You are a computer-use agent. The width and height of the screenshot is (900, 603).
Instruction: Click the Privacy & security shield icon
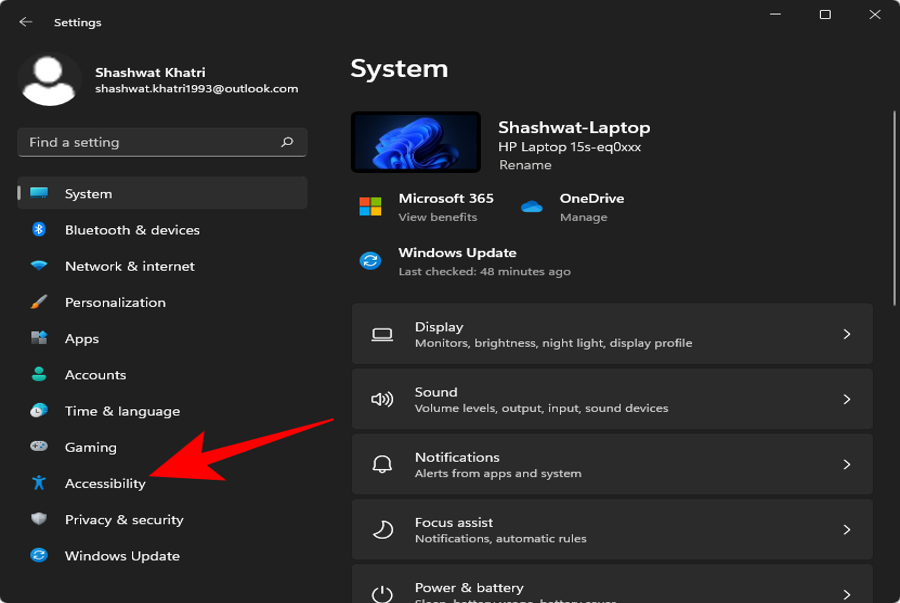[x=39, y=519]
